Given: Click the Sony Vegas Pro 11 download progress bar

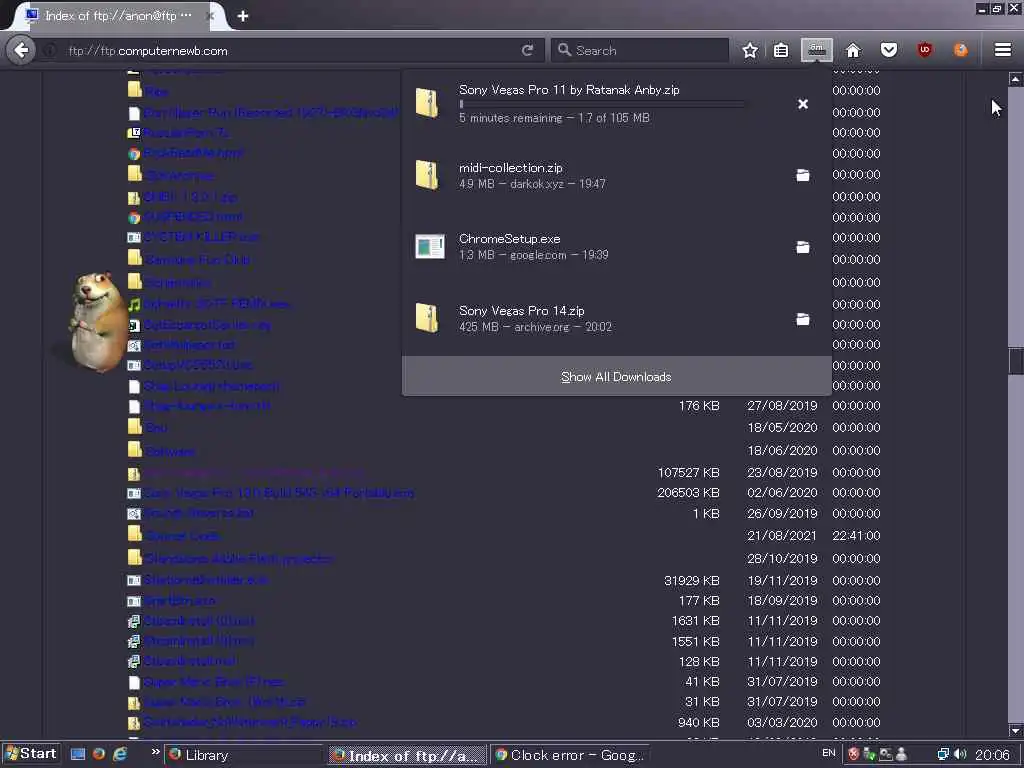Looking at the screenshot, I should (x=601, y=104).
